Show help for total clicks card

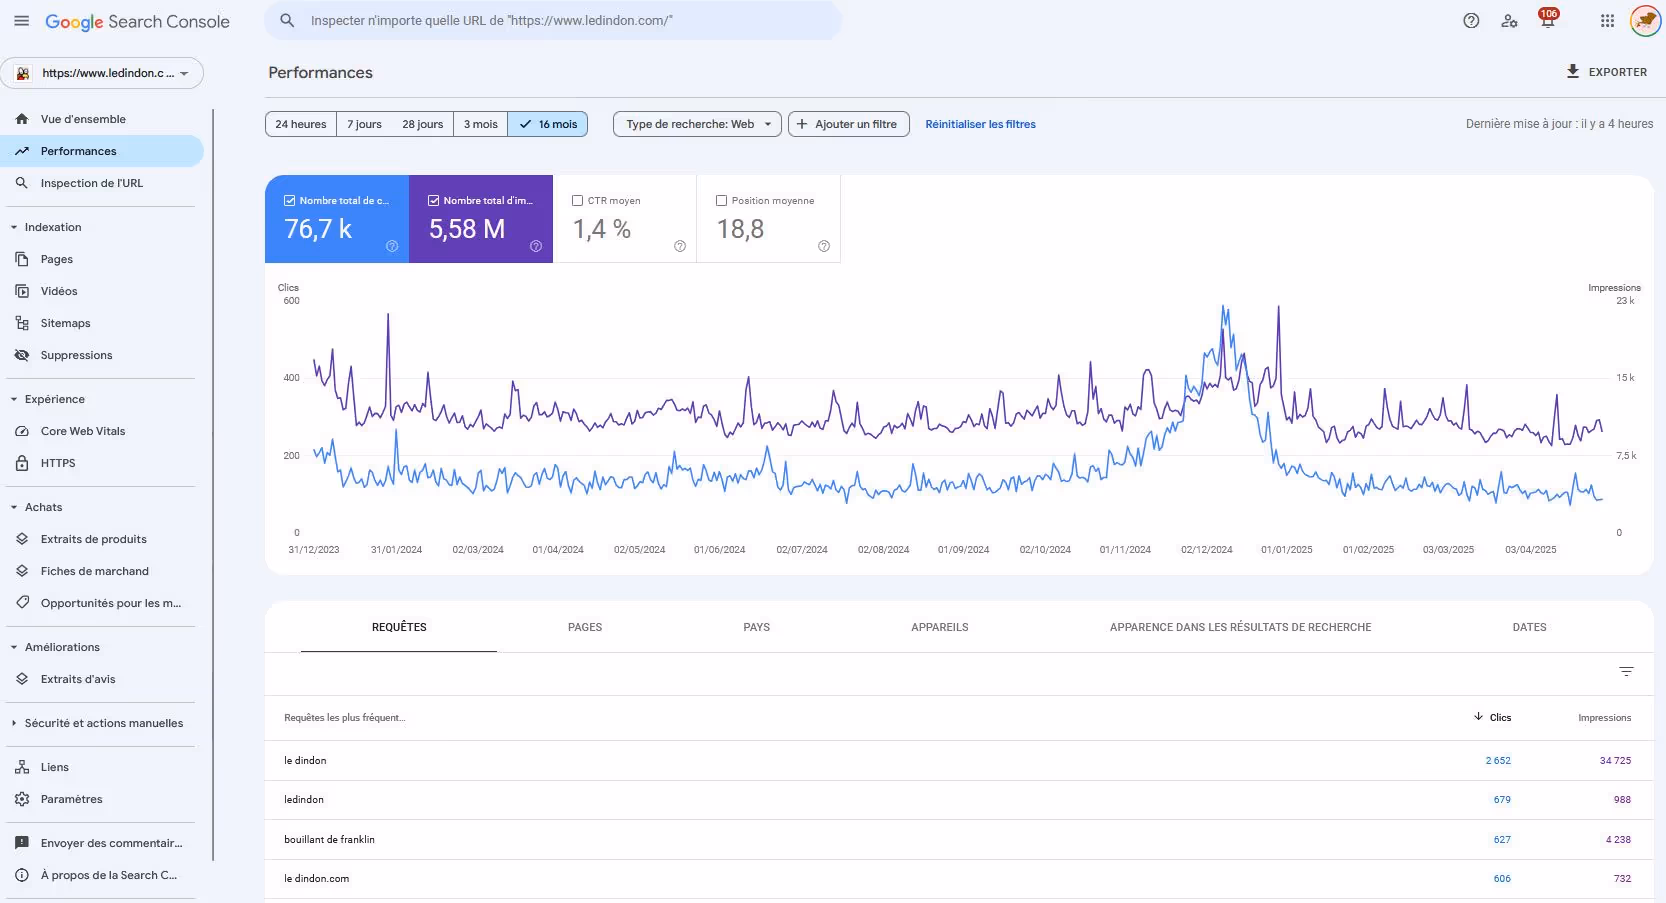point(392,246)
